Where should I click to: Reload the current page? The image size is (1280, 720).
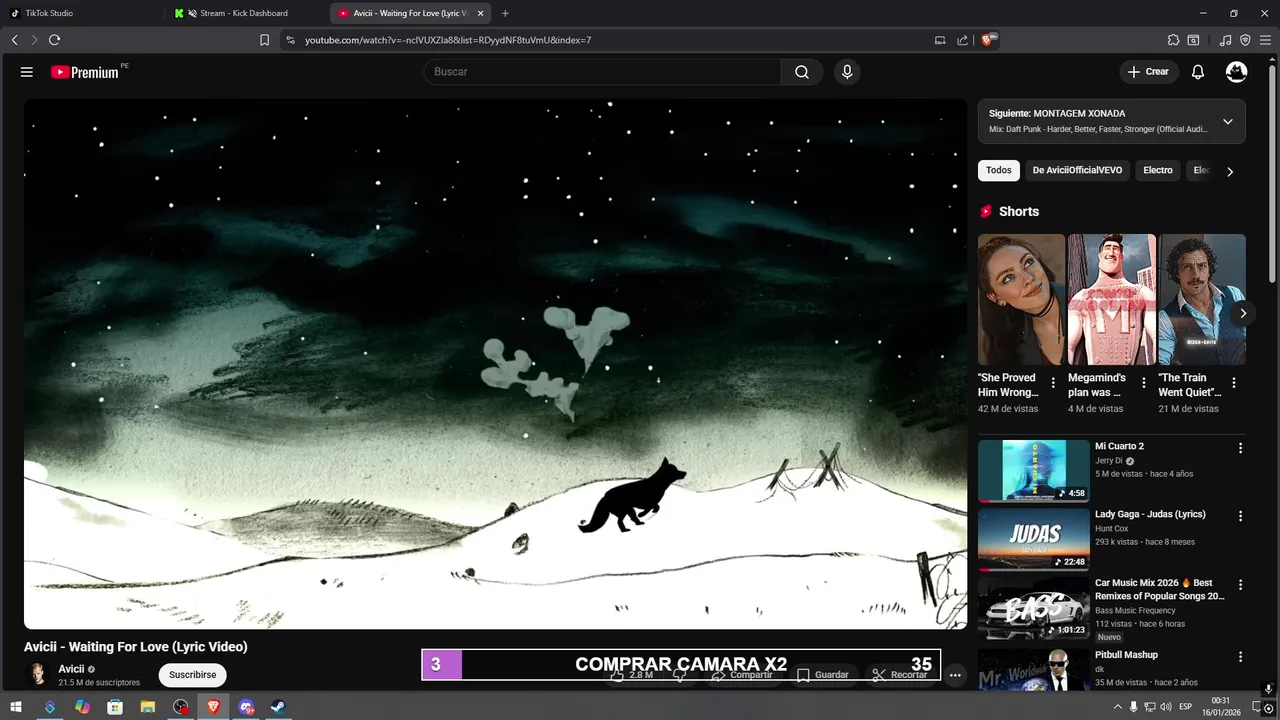point(54,40)
